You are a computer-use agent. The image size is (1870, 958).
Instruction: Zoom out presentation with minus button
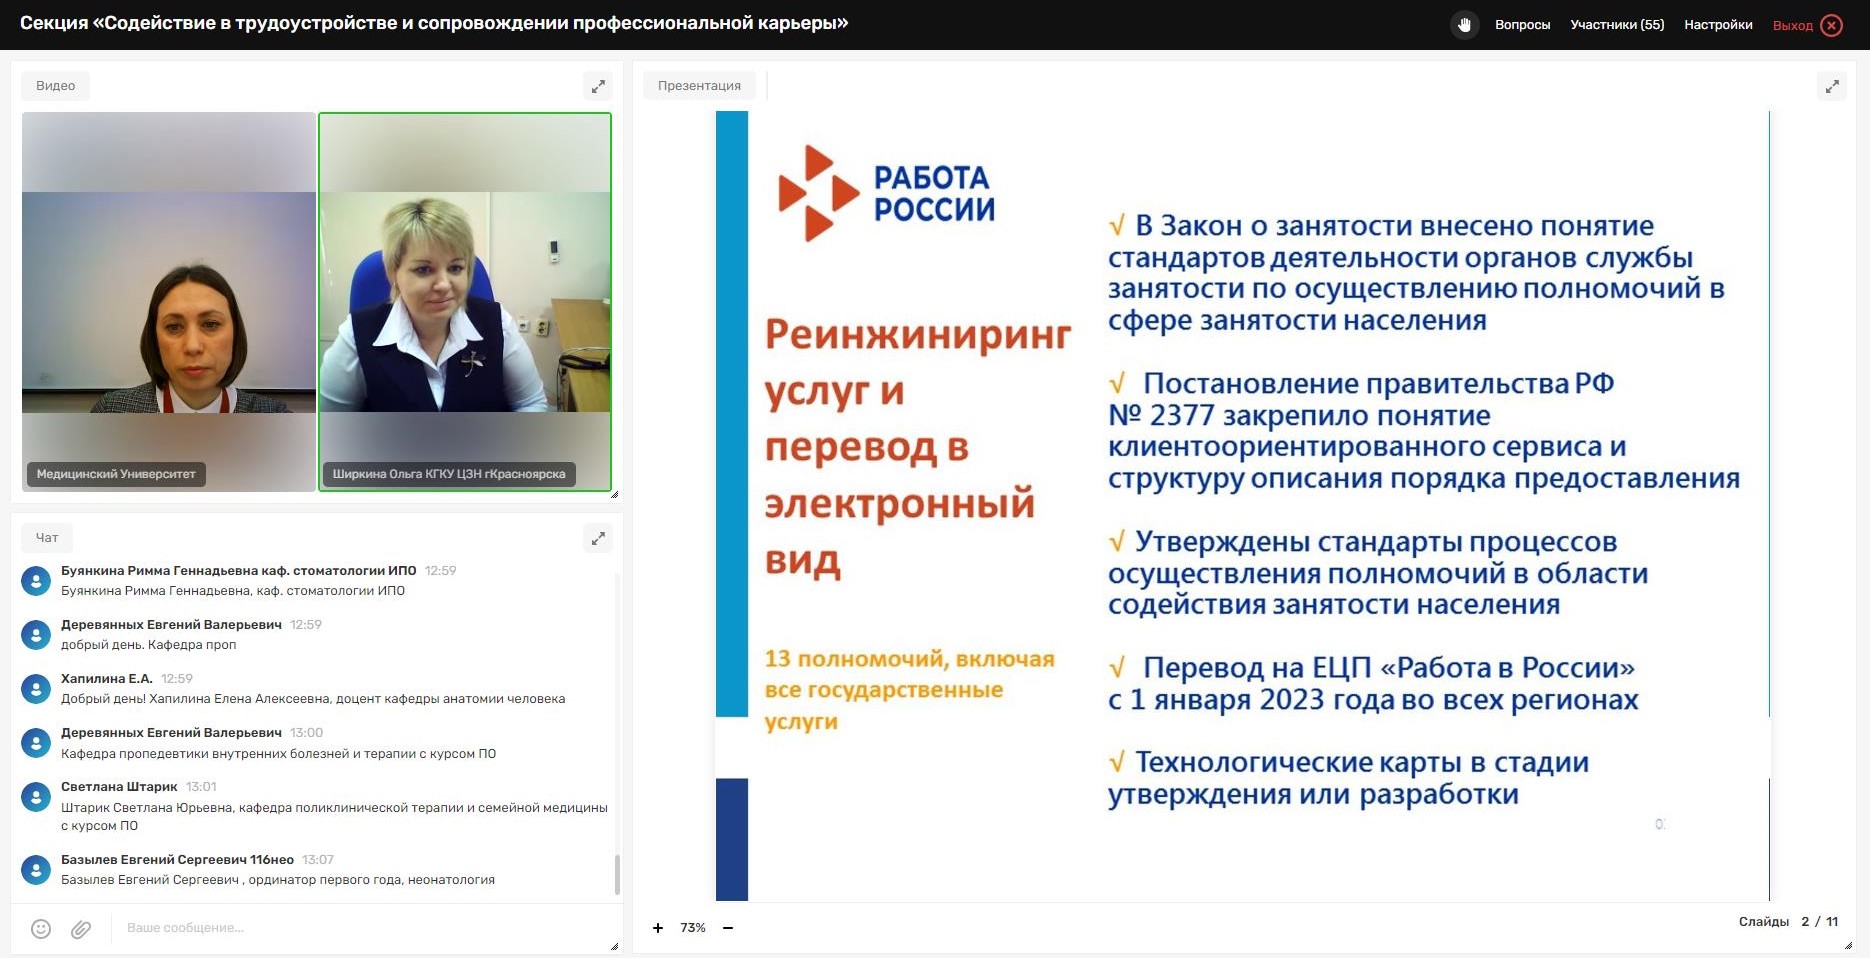(x=728, y=928)
